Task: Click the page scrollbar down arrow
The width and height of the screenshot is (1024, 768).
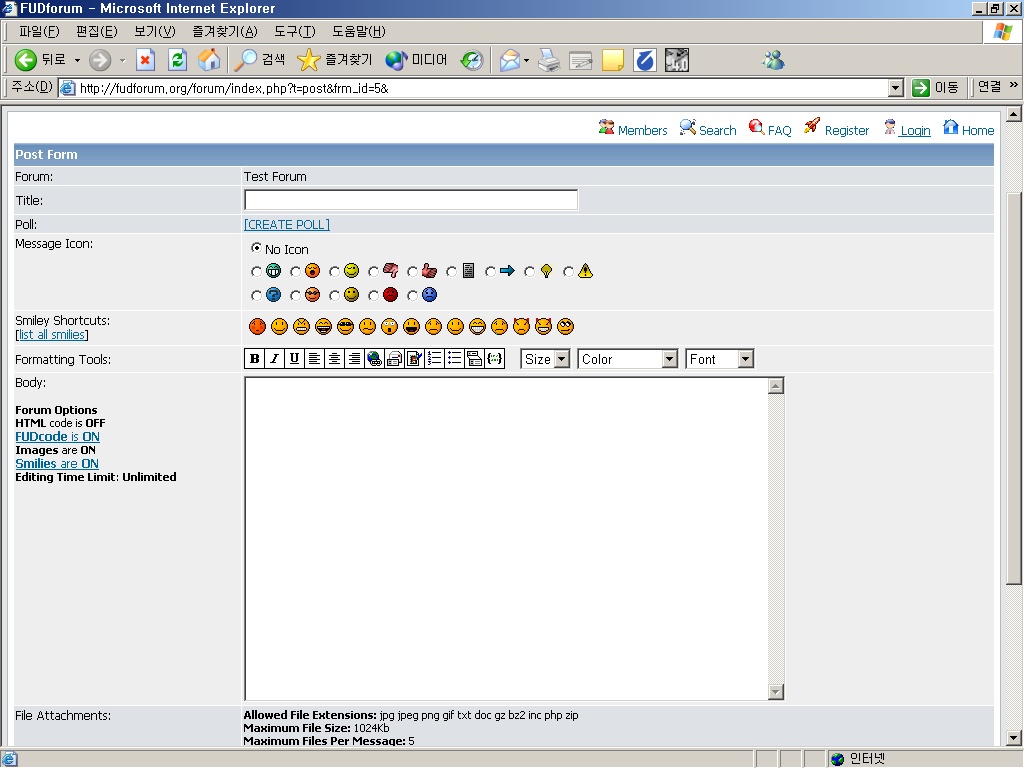Action: (1014, 739)
